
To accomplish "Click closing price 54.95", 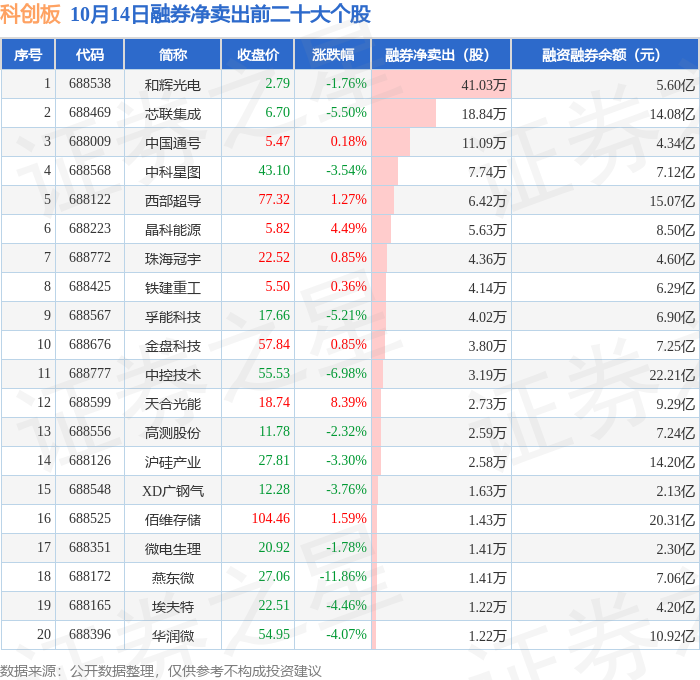I will pos(274,635).
